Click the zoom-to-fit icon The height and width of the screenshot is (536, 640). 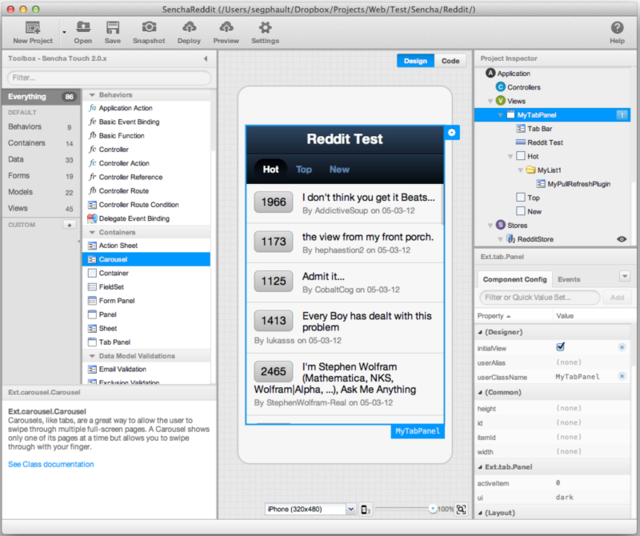tap(461, 509)
